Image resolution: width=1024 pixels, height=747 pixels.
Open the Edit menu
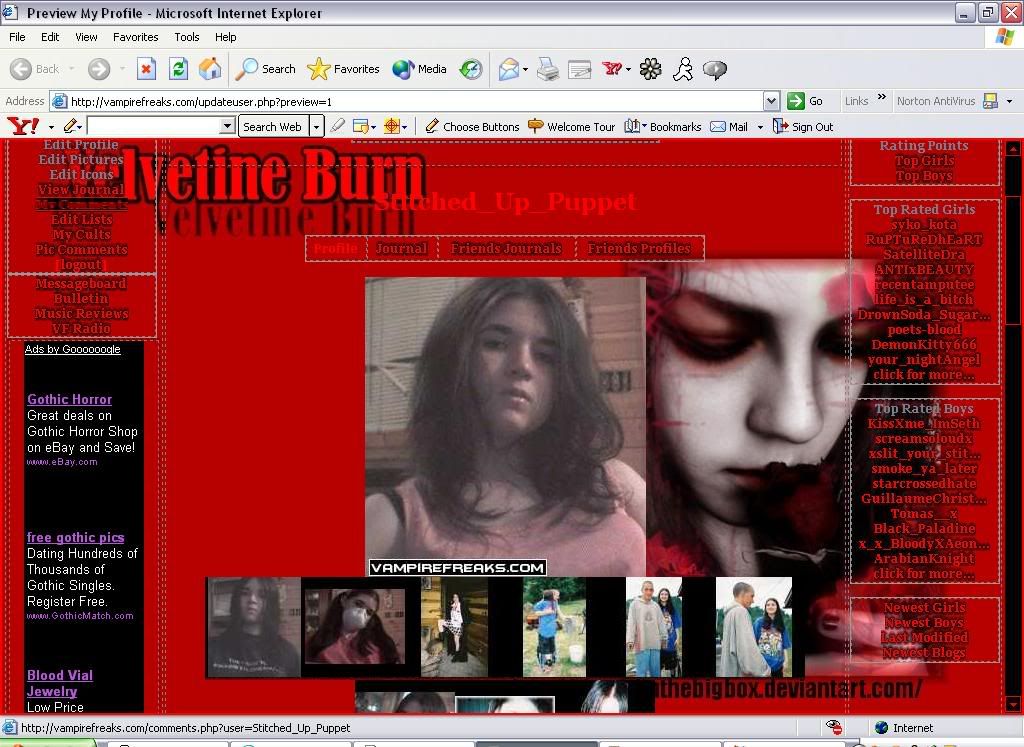point(50,37)
